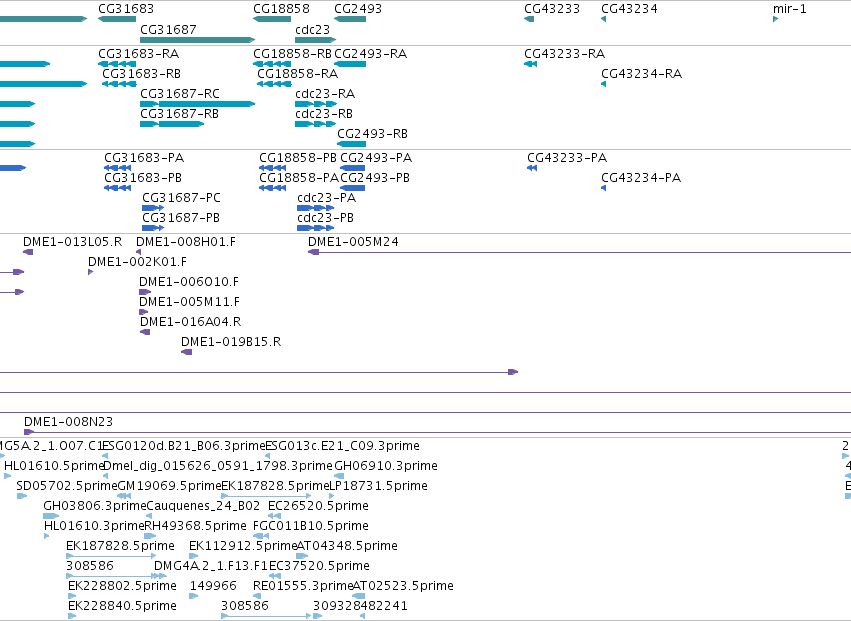The width and height of the screenshot is (851, 621).
Task: Select the DME1-002K01.F label
Action: tap(137, 262)
